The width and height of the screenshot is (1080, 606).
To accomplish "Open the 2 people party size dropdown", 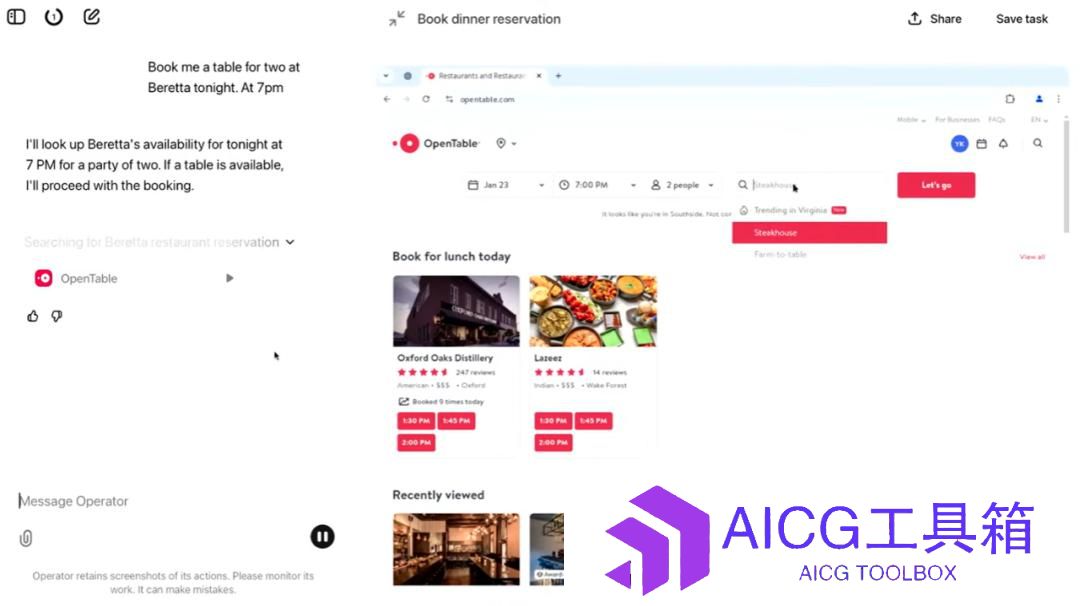I will coord(682,185).
